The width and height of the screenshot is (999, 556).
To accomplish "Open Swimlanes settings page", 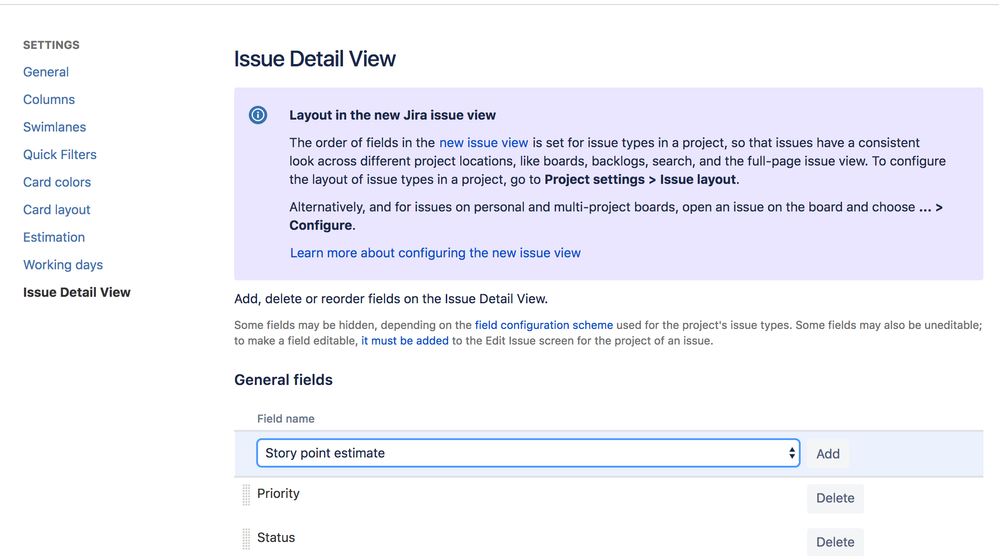I will pos(55,127).
